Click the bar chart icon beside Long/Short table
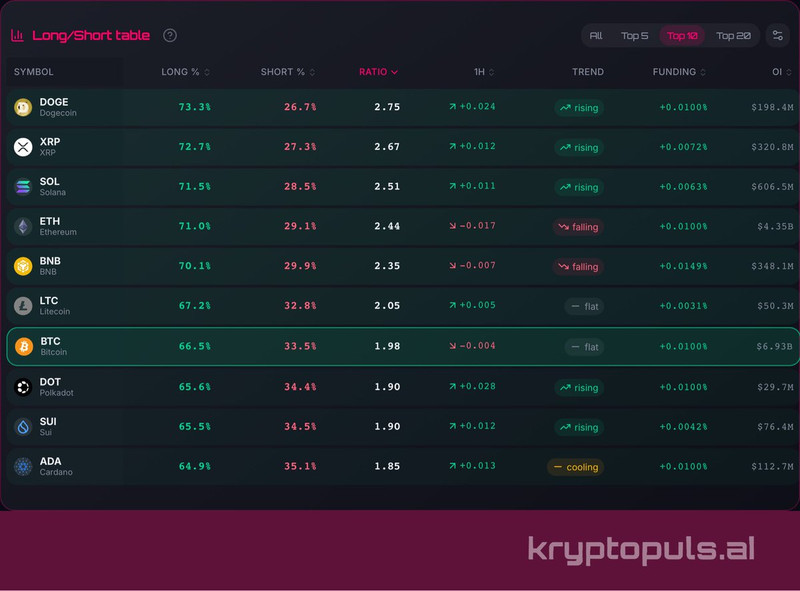The image size is (800, 591). point(17,35)
